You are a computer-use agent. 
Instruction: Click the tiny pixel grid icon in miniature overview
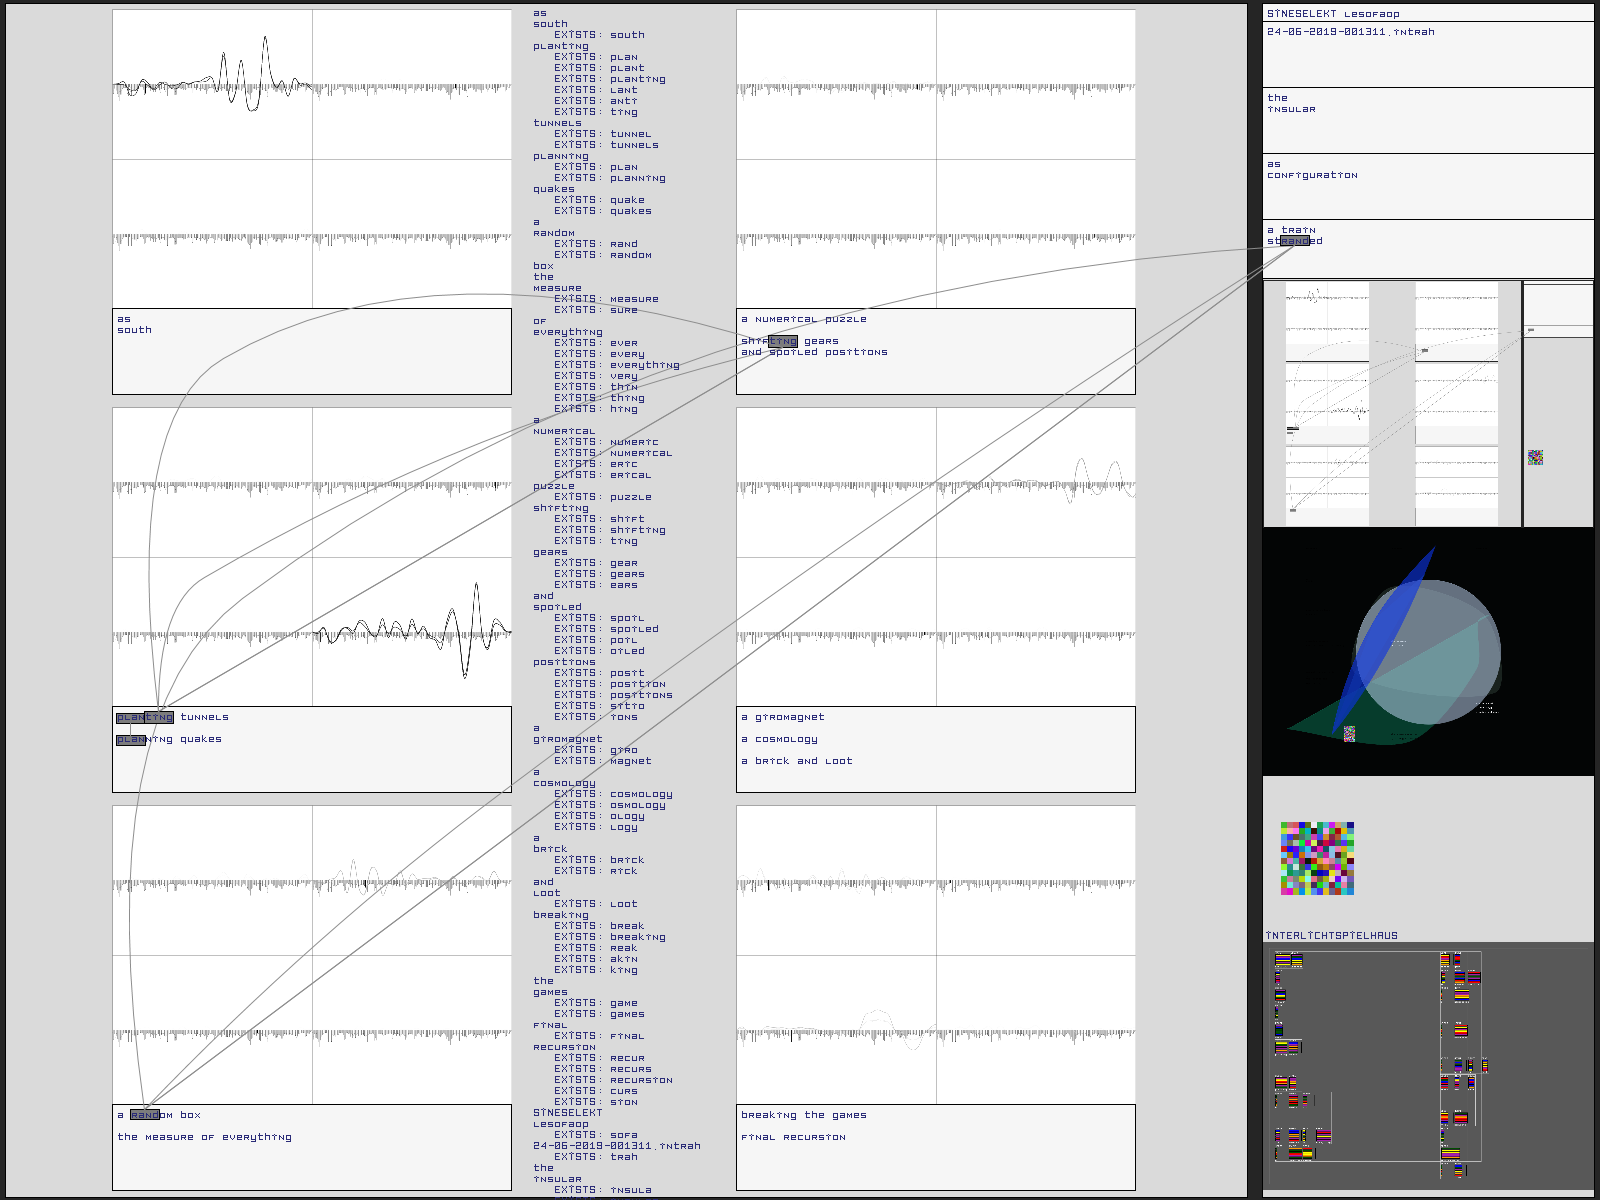[x=1535, y=457]
